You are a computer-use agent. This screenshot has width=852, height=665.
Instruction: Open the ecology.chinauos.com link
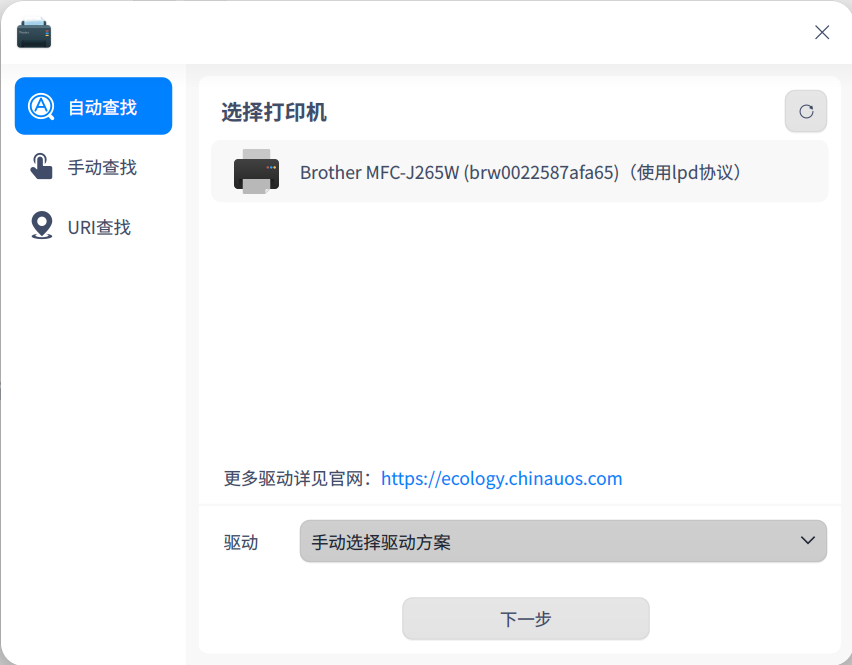click(x=502, y=478)
